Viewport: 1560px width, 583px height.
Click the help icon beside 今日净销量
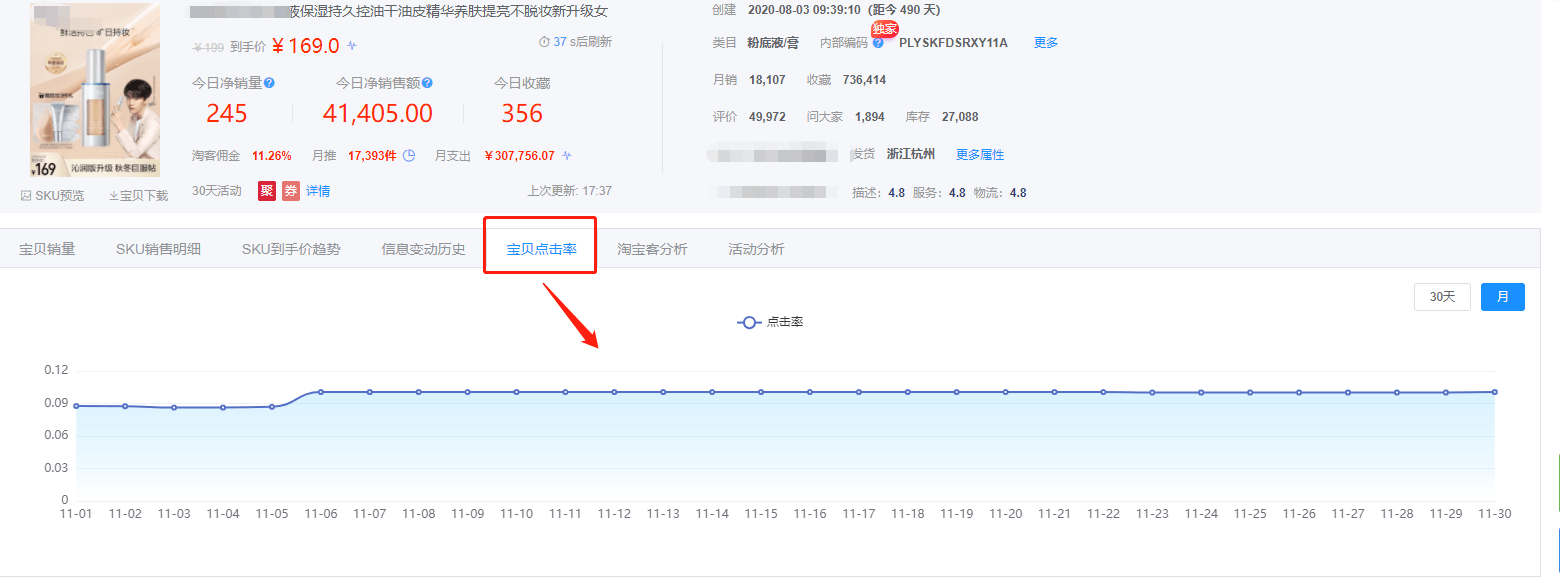[x=270, y=82]
